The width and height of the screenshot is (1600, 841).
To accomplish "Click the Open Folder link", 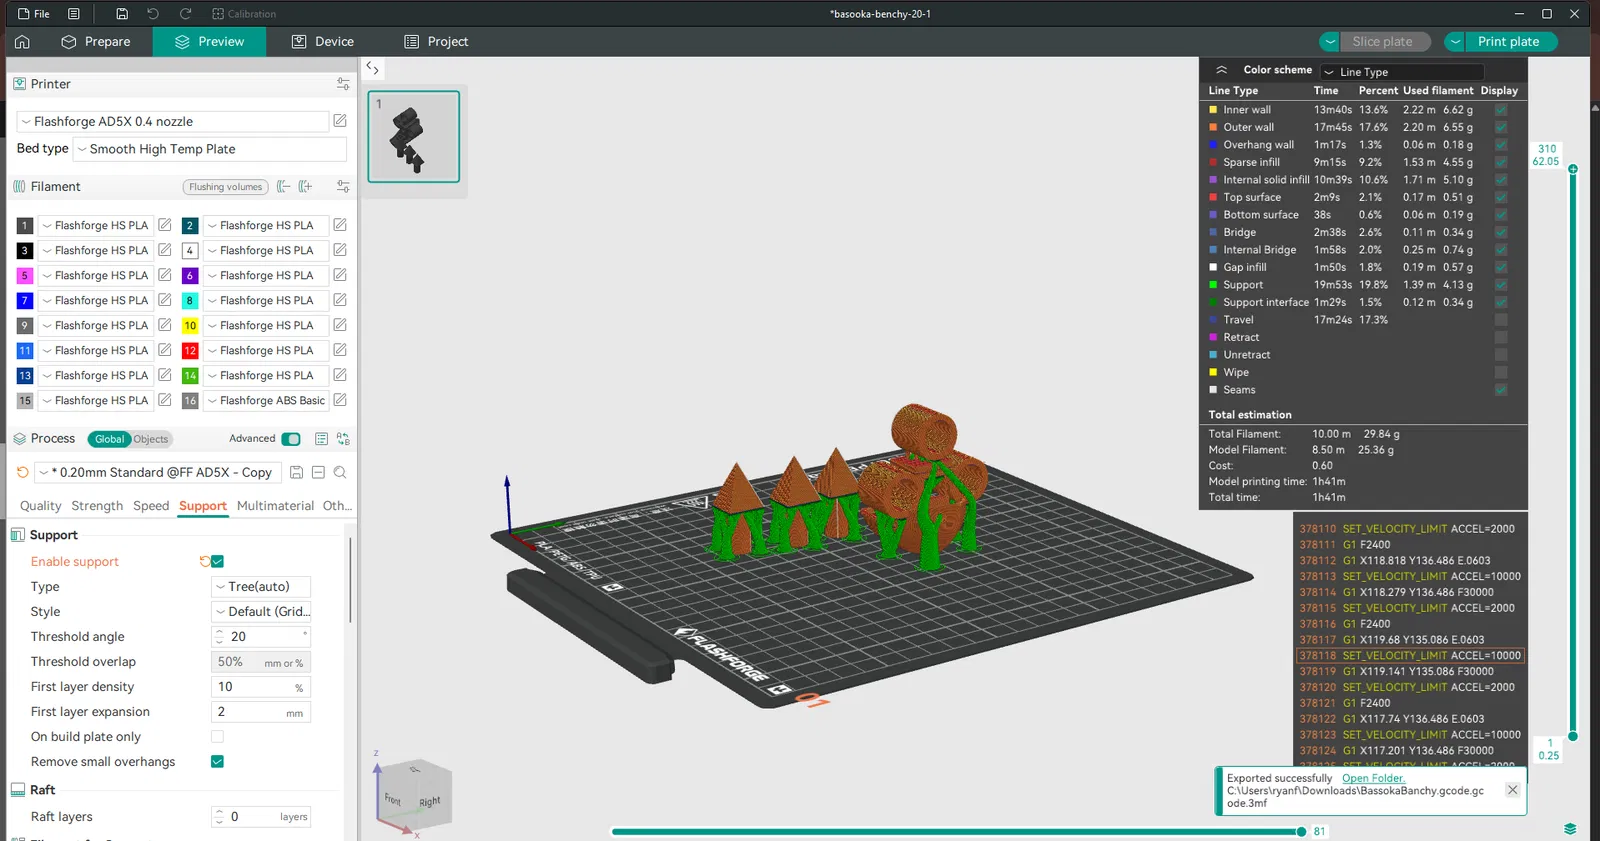I will click(1373, 778).
